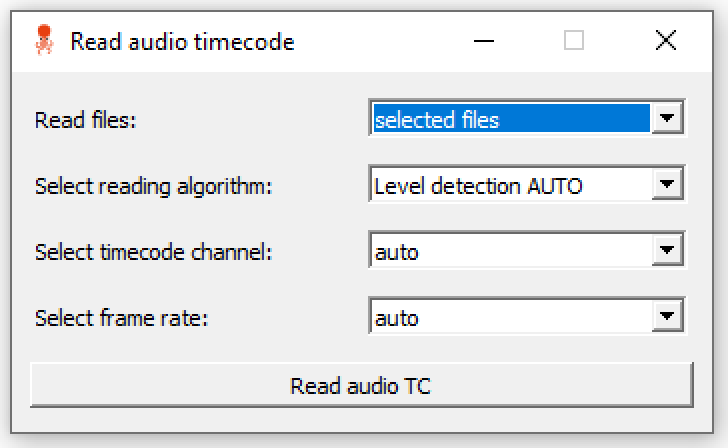Close the Read audio timecode dialog
The width and height of the screenshot is (728, 448).
pos(665,41)
